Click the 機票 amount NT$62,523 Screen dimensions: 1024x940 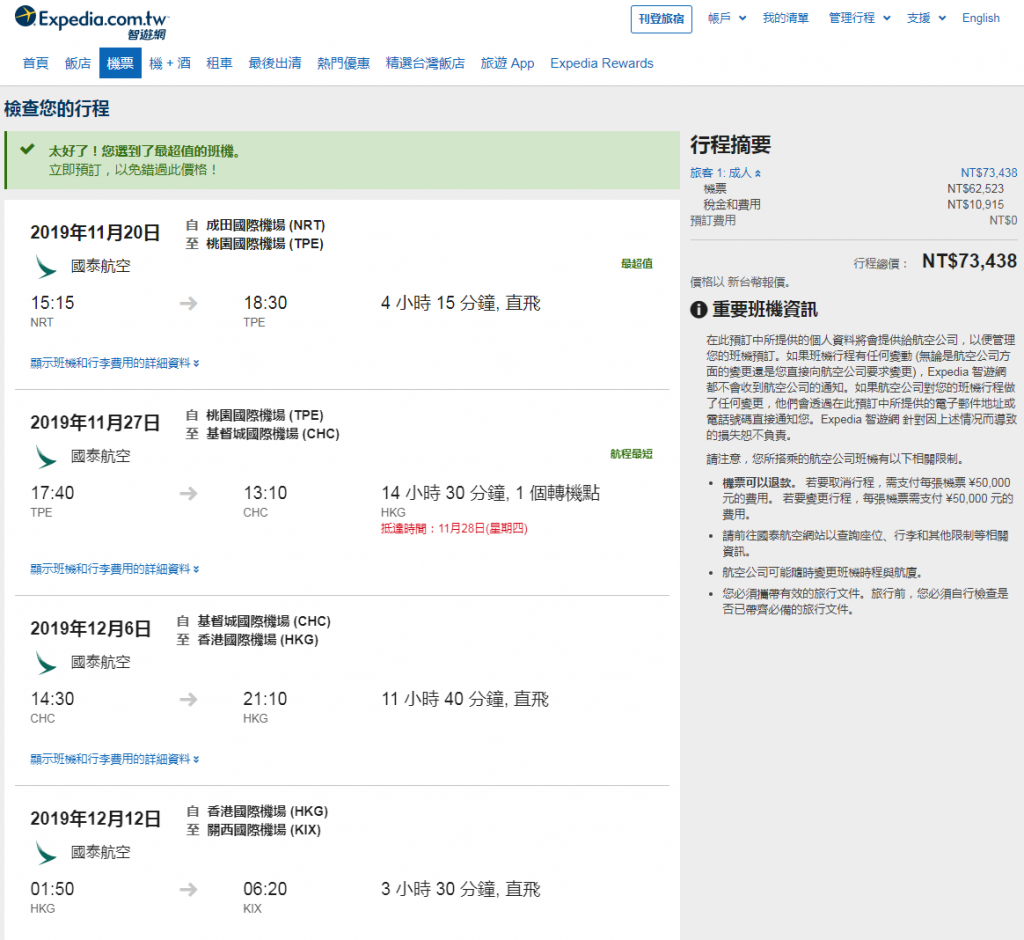976,189
